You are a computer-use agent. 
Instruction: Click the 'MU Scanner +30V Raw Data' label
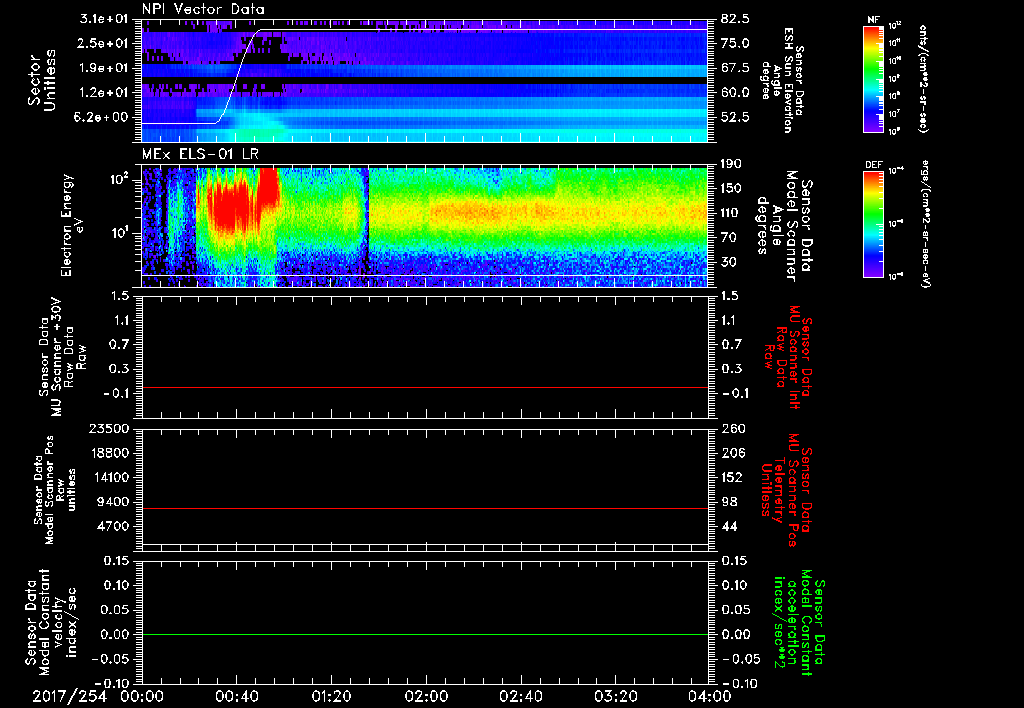pyautogui.click(x=63, y=357)
